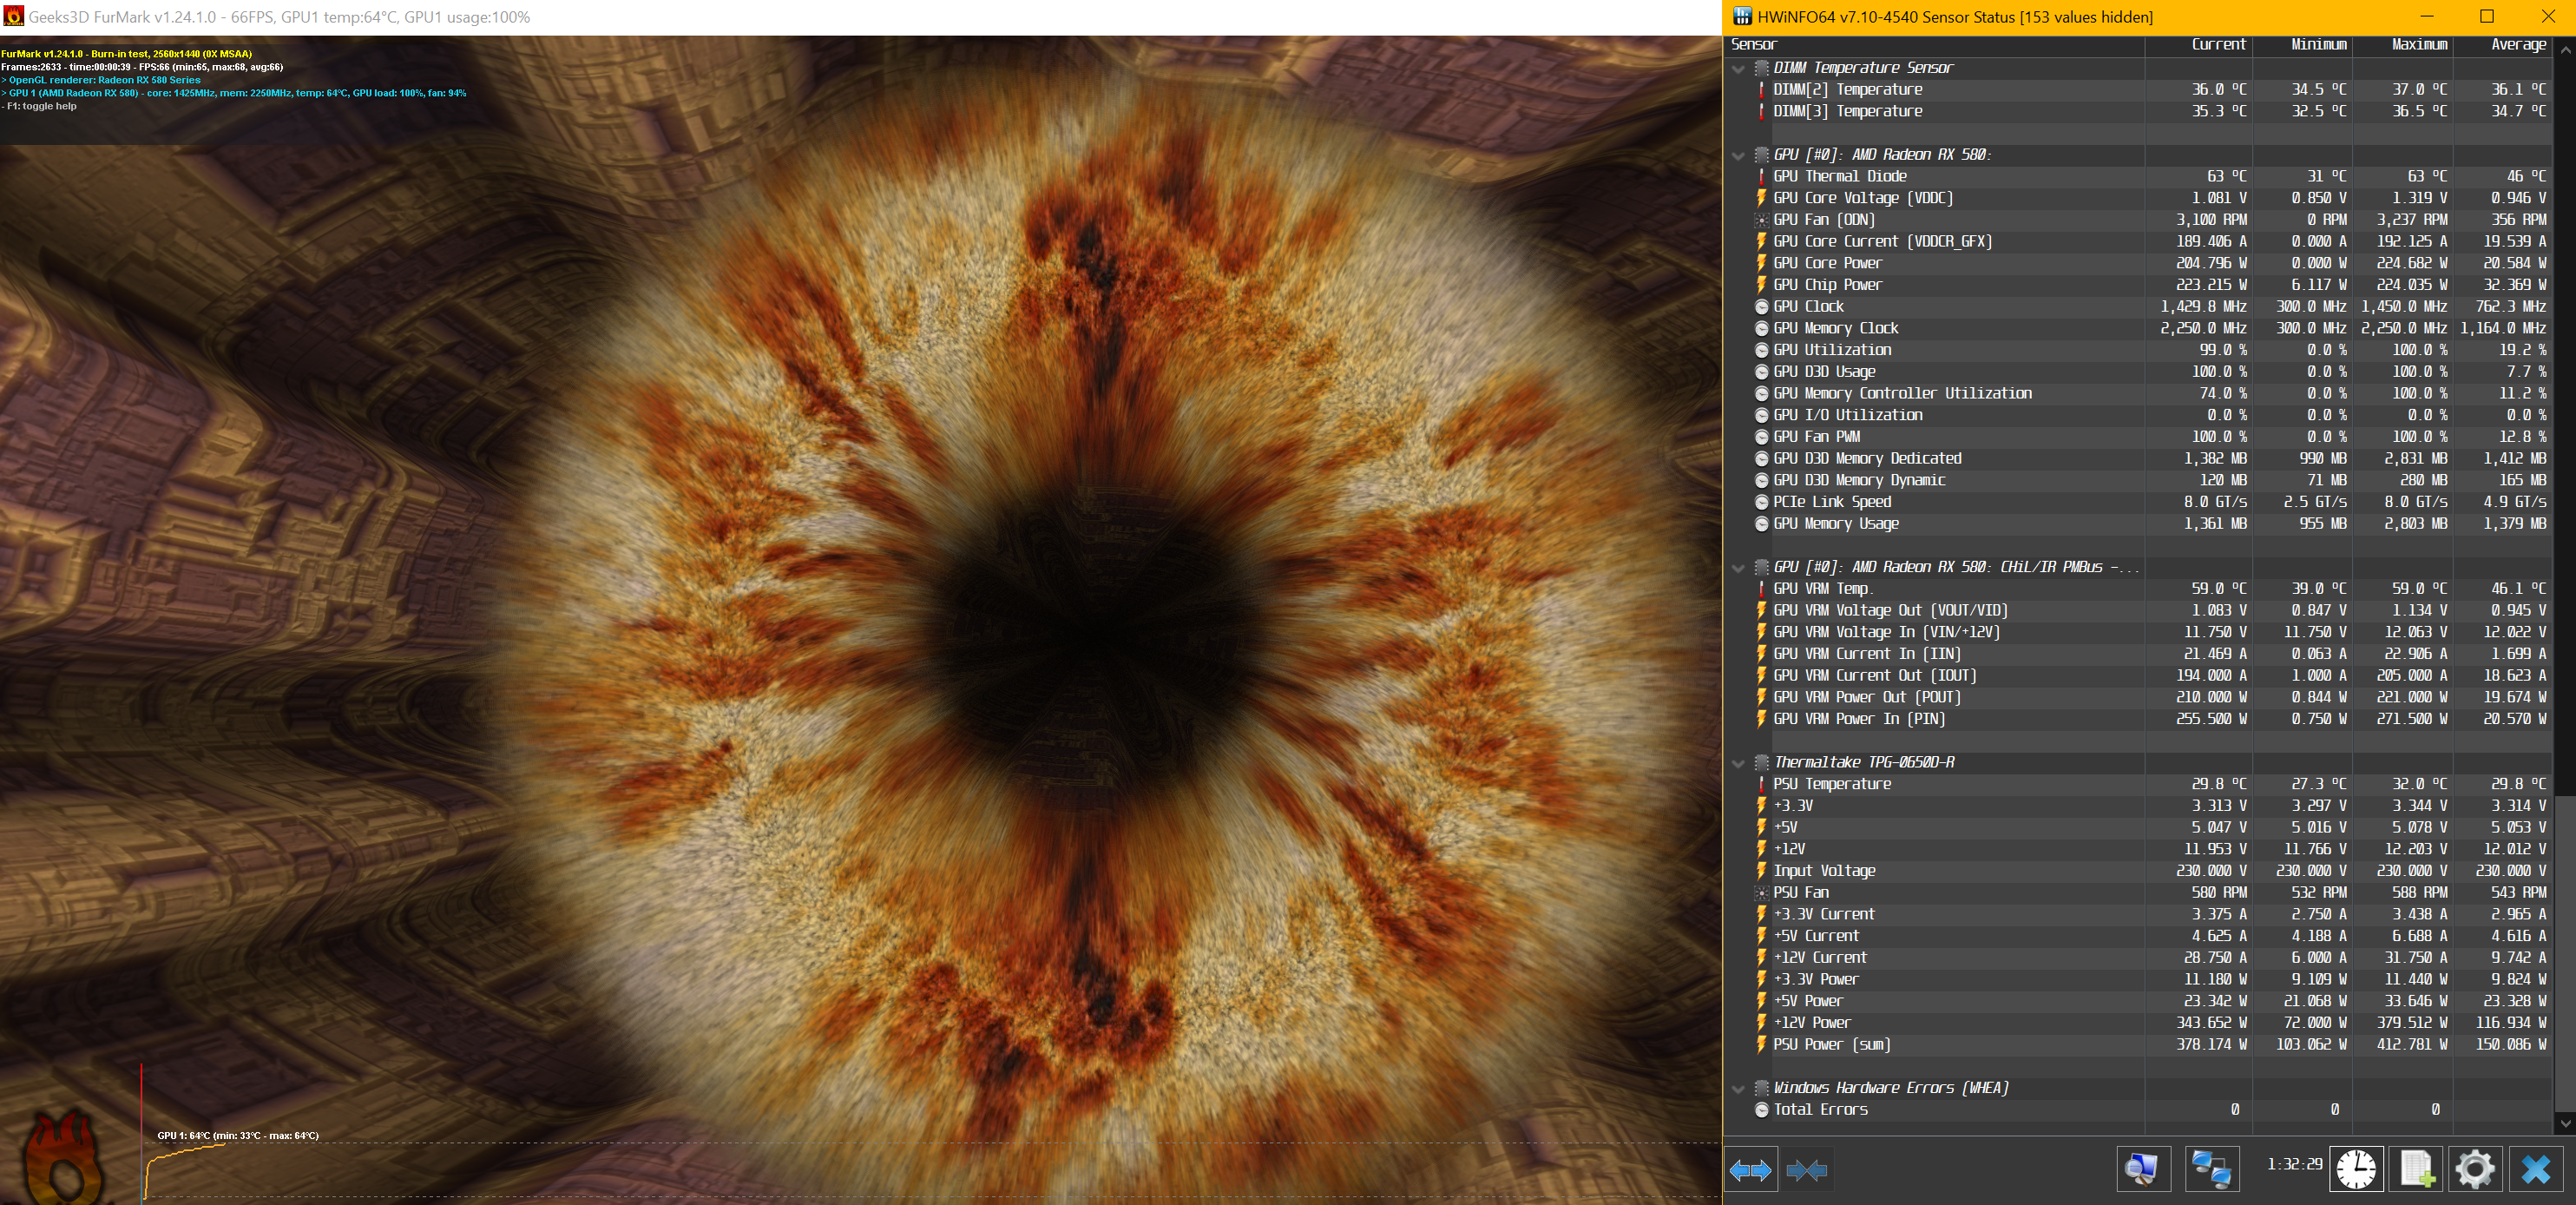Select the GPU Fan PWM row
Image resolution: width=2576 pixels, height=1205 pixels.
(1816, 437)
